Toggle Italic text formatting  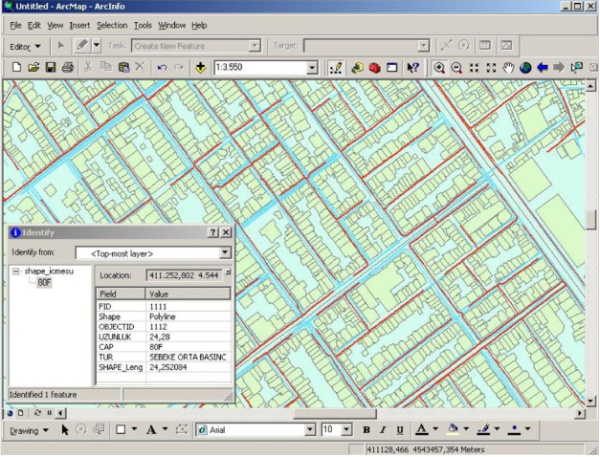pyautogui.click(x=382, y=429)
